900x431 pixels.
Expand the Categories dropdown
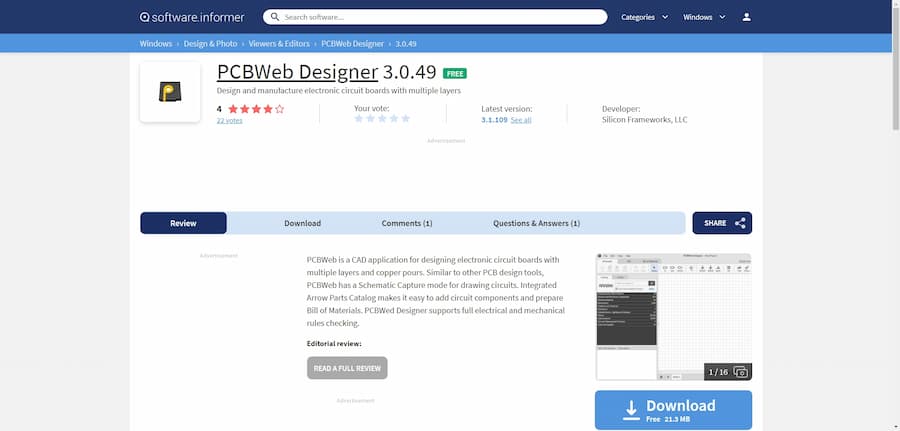644,17
